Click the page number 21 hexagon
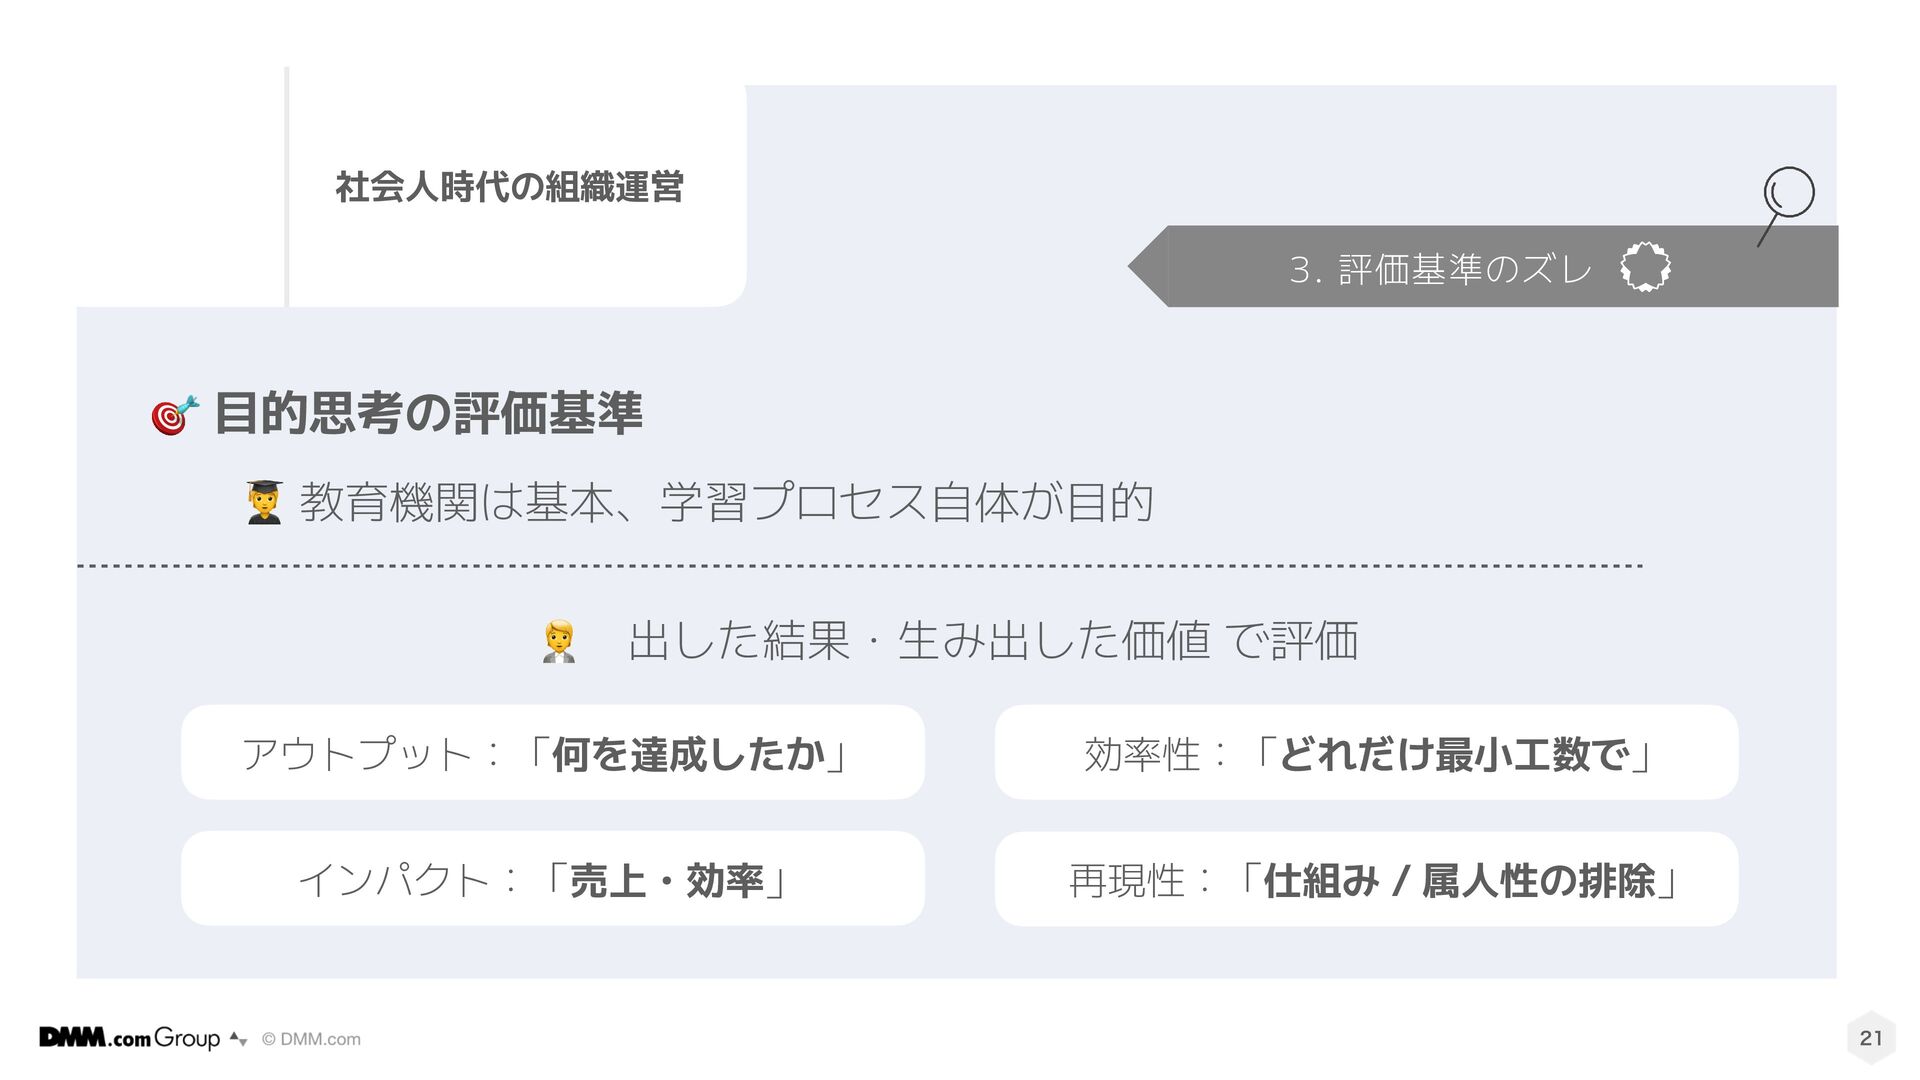 pyautogui.click(x=1871, y=1038)
